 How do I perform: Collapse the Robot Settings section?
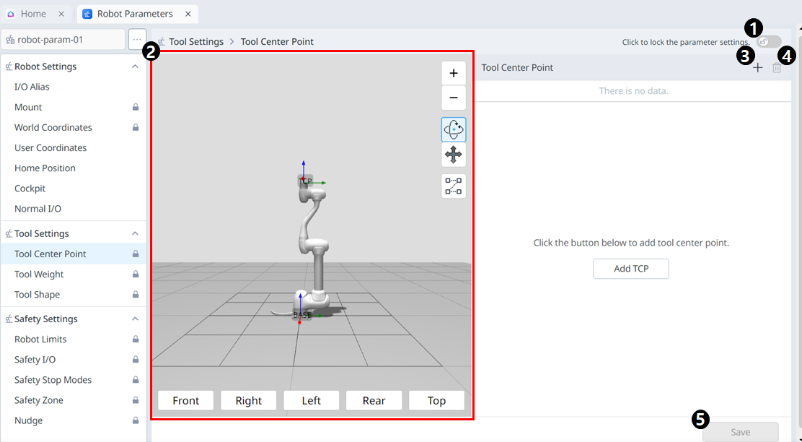pos(135,67)
